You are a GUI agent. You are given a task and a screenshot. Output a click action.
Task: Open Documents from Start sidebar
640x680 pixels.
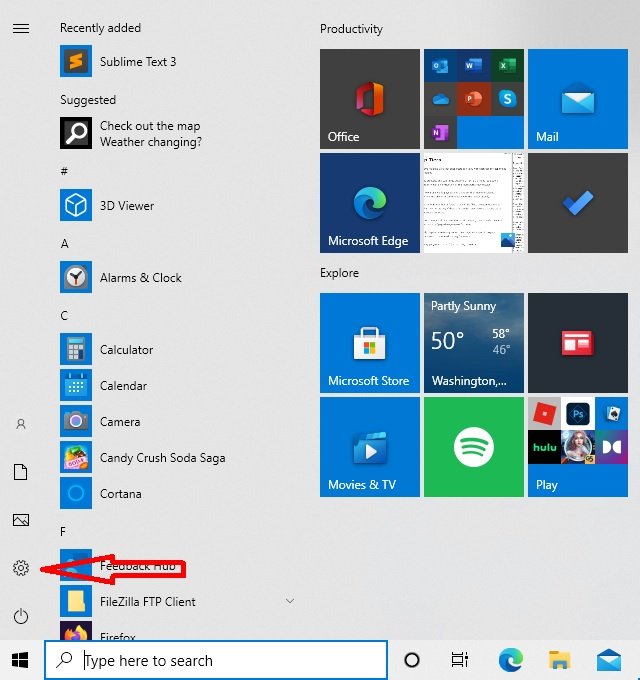(x=21, y=472)
